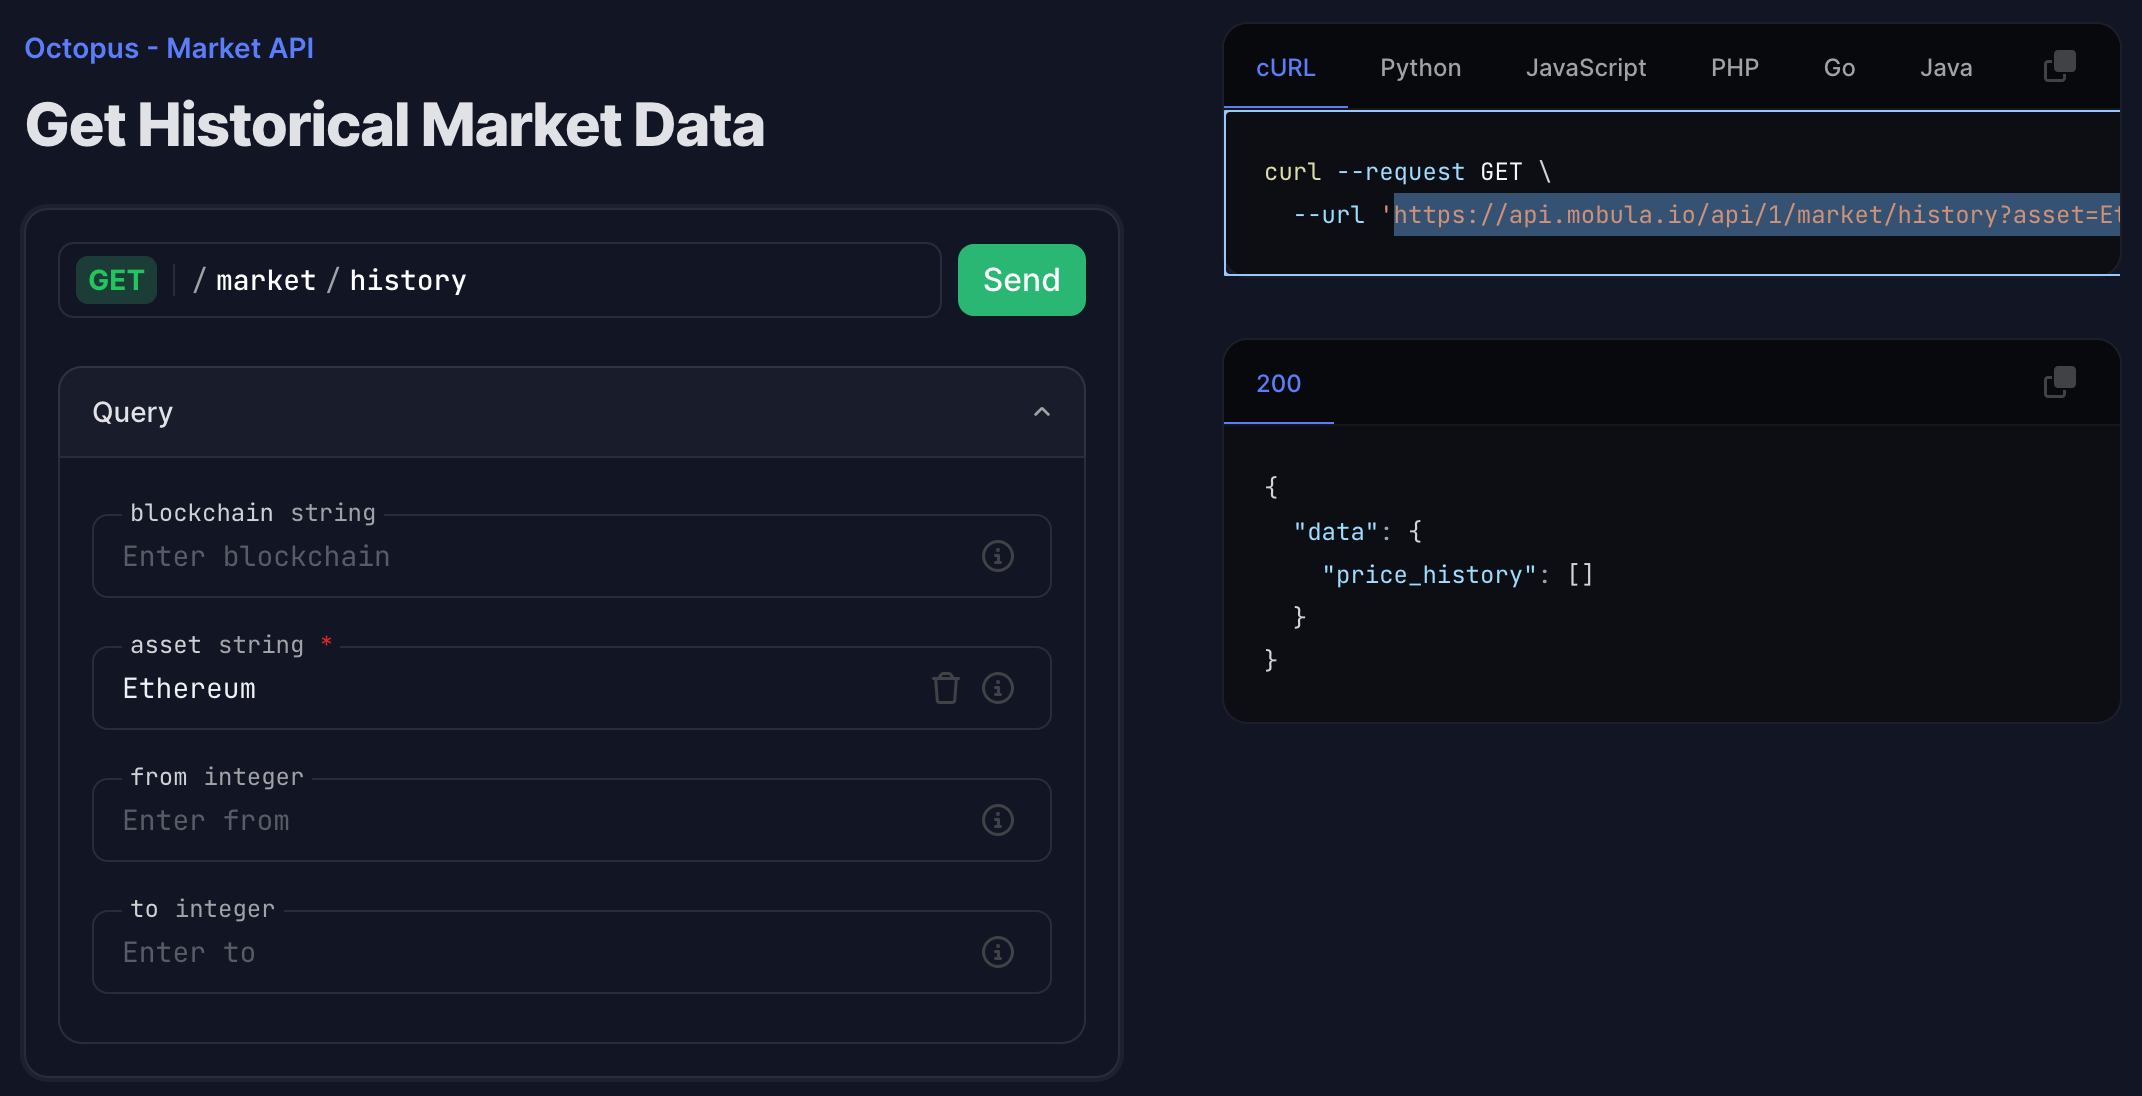This screenshot has width=2142, height=1096.
Task: Show info for asset parameter
Action: pyautogui.click(x=997, y=688)
